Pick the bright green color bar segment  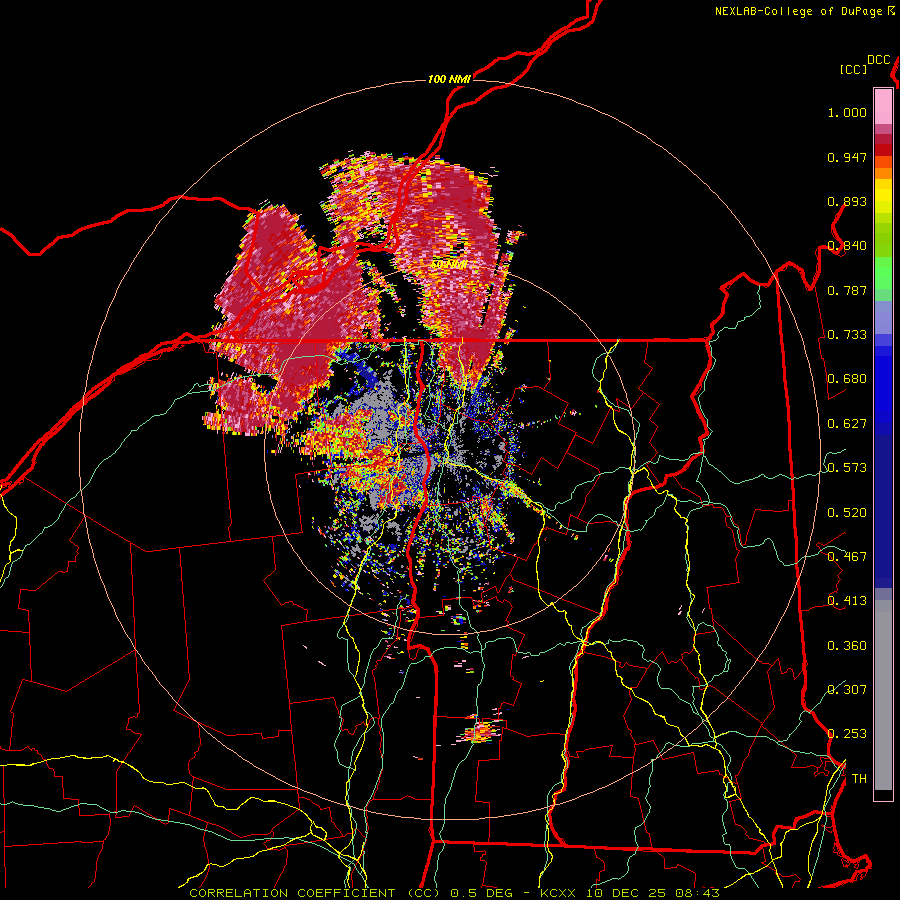(x=883, y=273)
